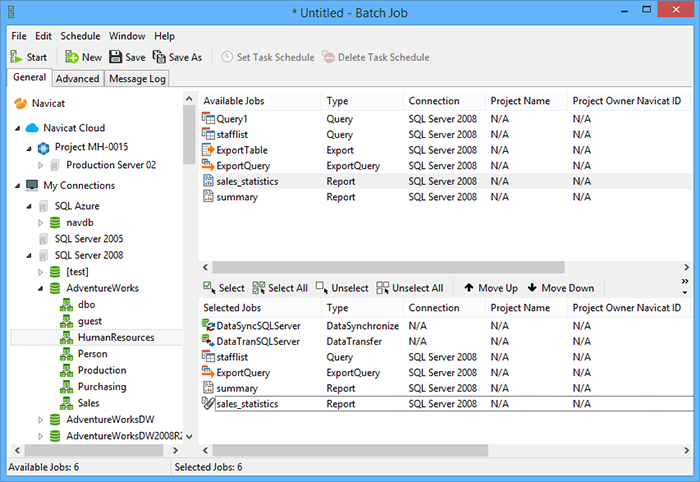Click the tree panel vertical scrollbar thumb
Image resolution: width=700 pixels, height=482 pixels.
189,136
